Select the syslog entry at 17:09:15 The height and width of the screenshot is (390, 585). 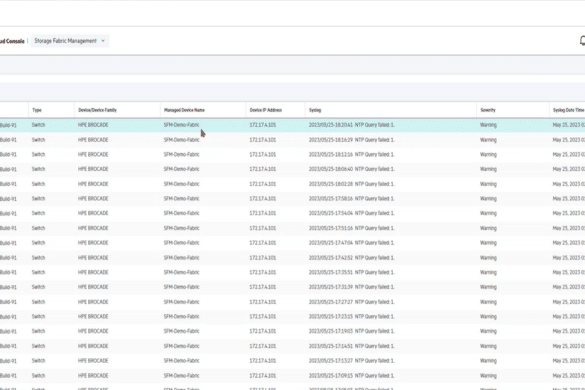(x=292, y=375)
